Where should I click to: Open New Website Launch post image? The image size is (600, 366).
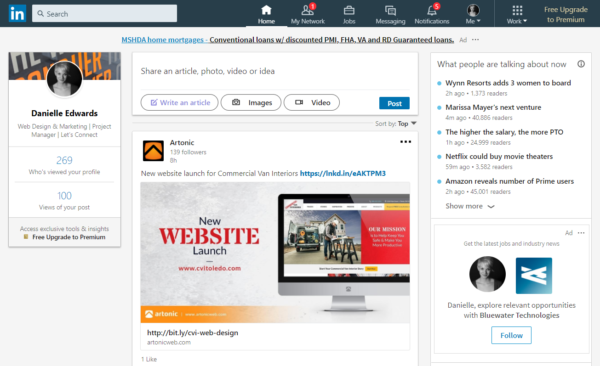pos(275,252)
